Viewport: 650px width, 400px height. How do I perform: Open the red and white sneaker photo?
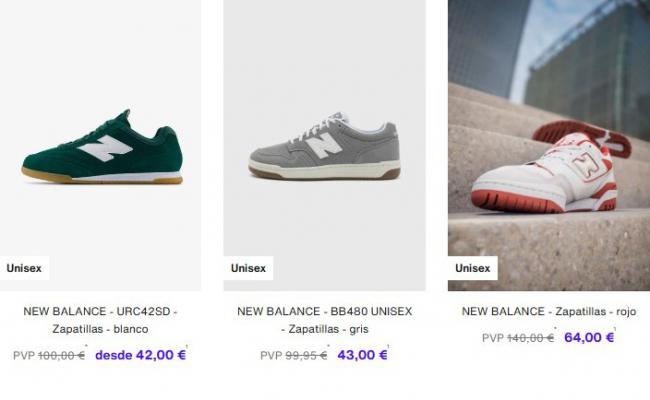pos(549,145)
